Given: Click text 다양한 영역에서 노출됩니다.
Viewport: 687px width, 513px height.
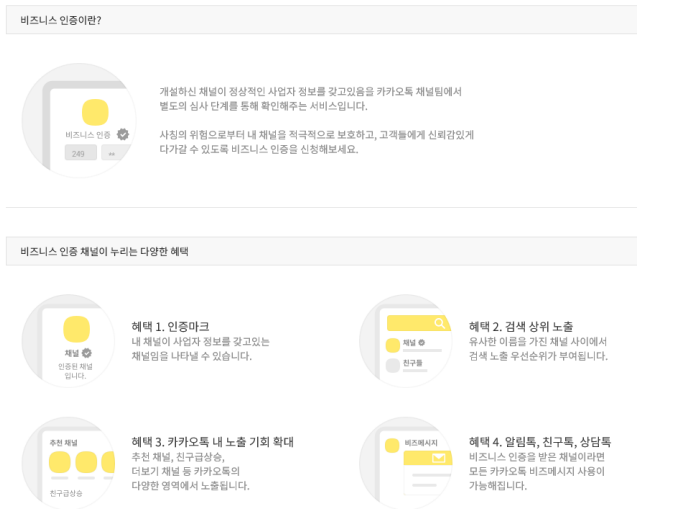Looking at the screenshot, I should coord(190,485).
